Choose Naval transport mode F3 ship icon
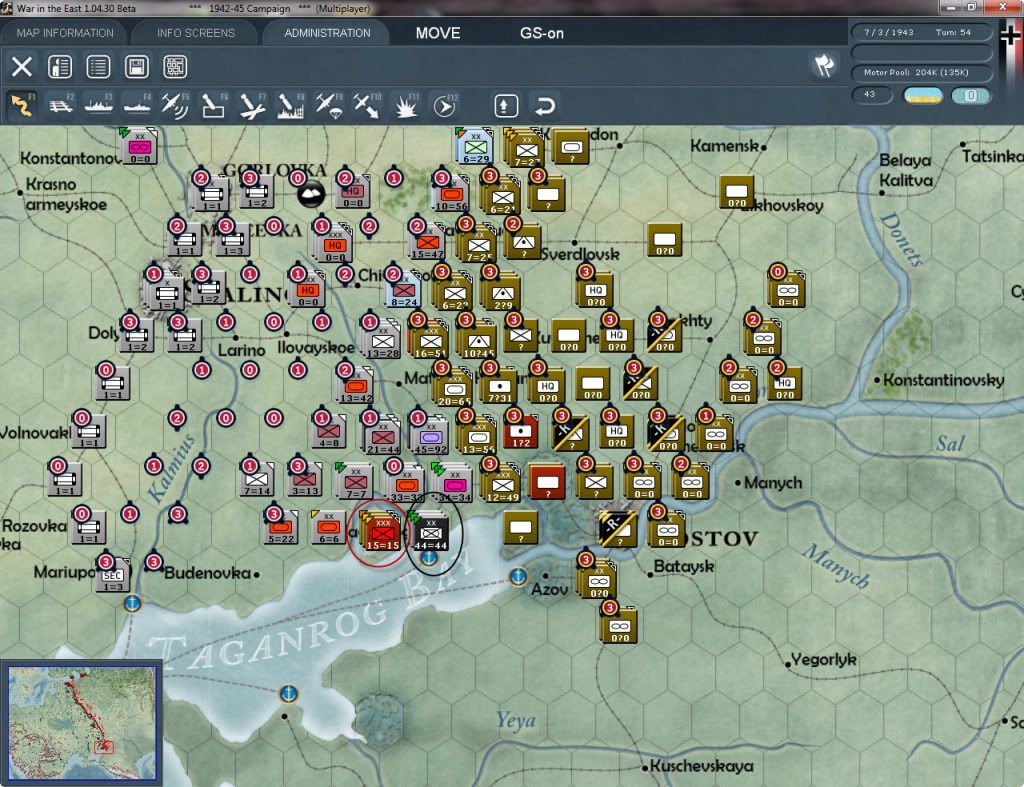Image resolution: width=1024 pixels, height=787 pixels. coord(99,105)
